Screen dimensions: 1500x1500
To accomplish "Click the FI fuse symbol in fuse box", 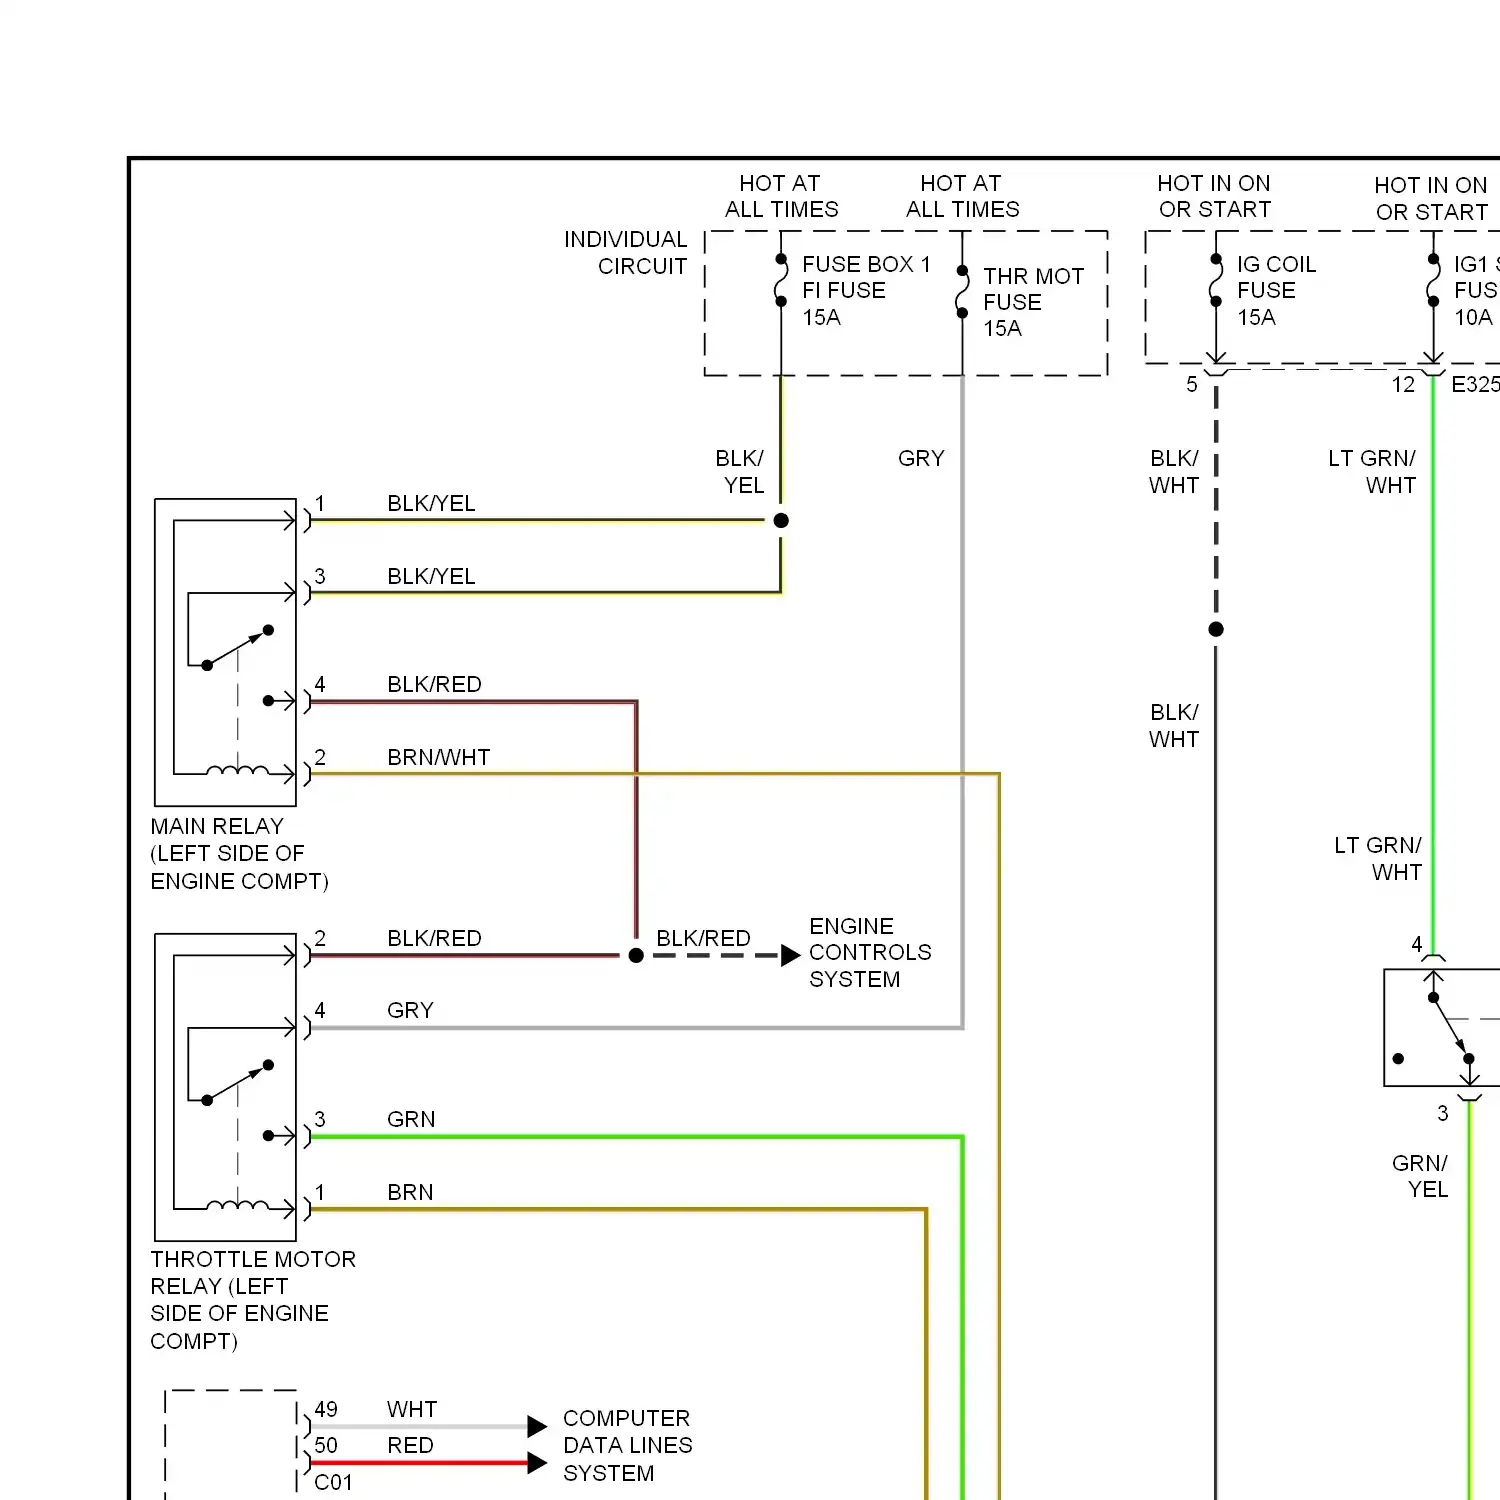I will click(781, 280).
